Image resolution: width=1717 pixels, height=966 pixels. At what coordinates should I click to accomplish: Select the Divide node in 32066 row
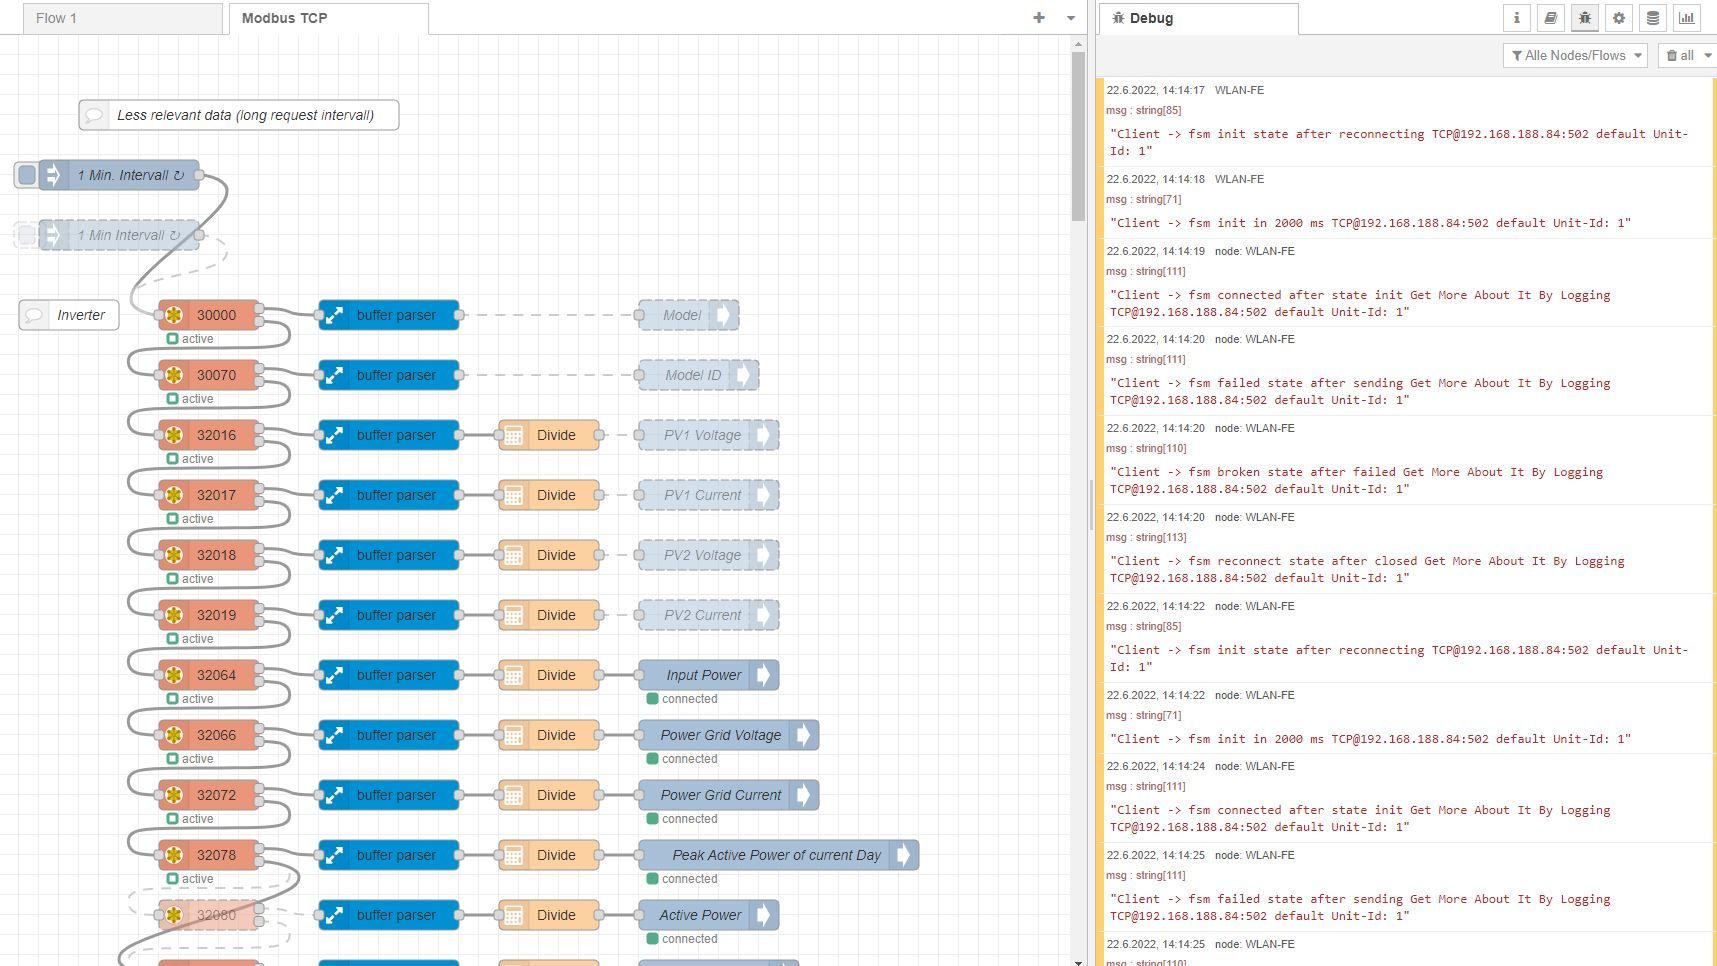pos(549,735)
